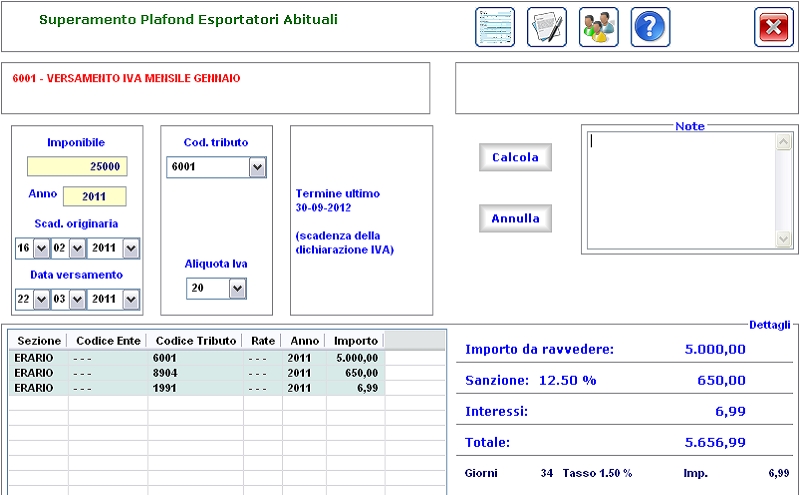Select the table cell with tributo 8904
The image size is (800, 495).
coord(196,373)
